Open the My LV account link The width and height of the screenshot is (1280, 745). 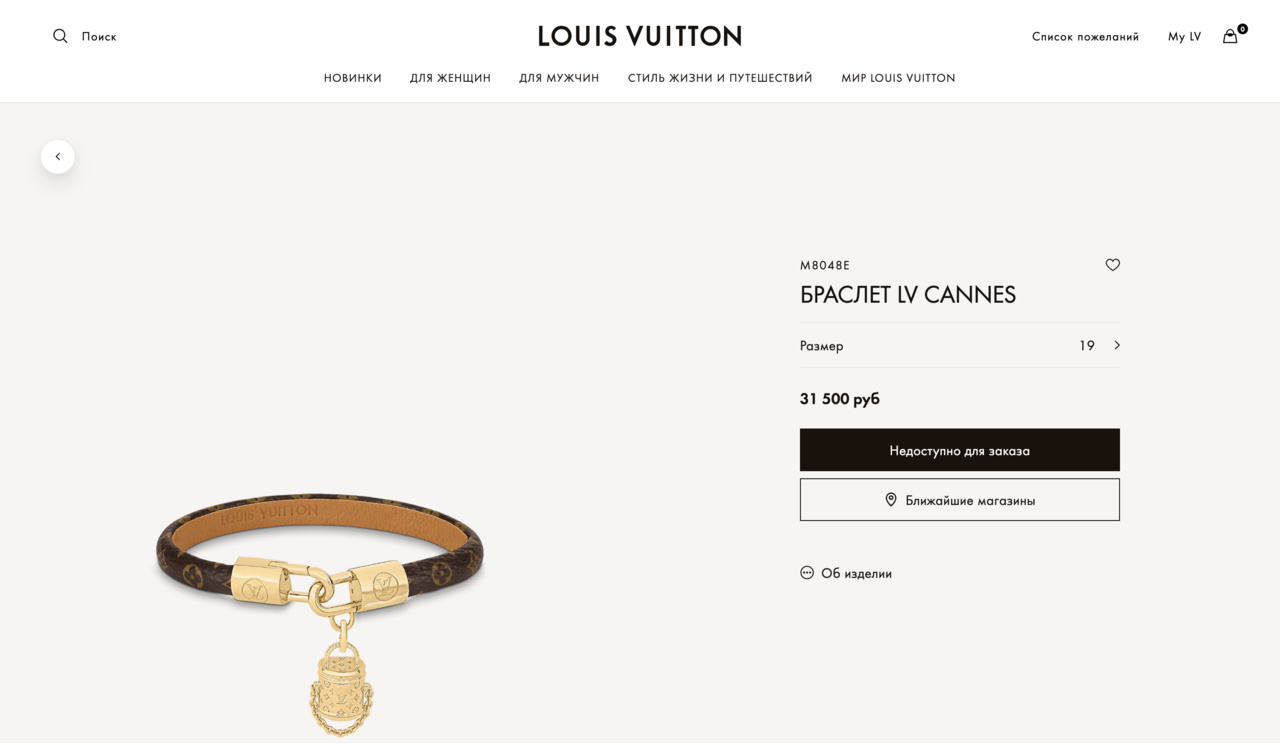[1184, 36]
